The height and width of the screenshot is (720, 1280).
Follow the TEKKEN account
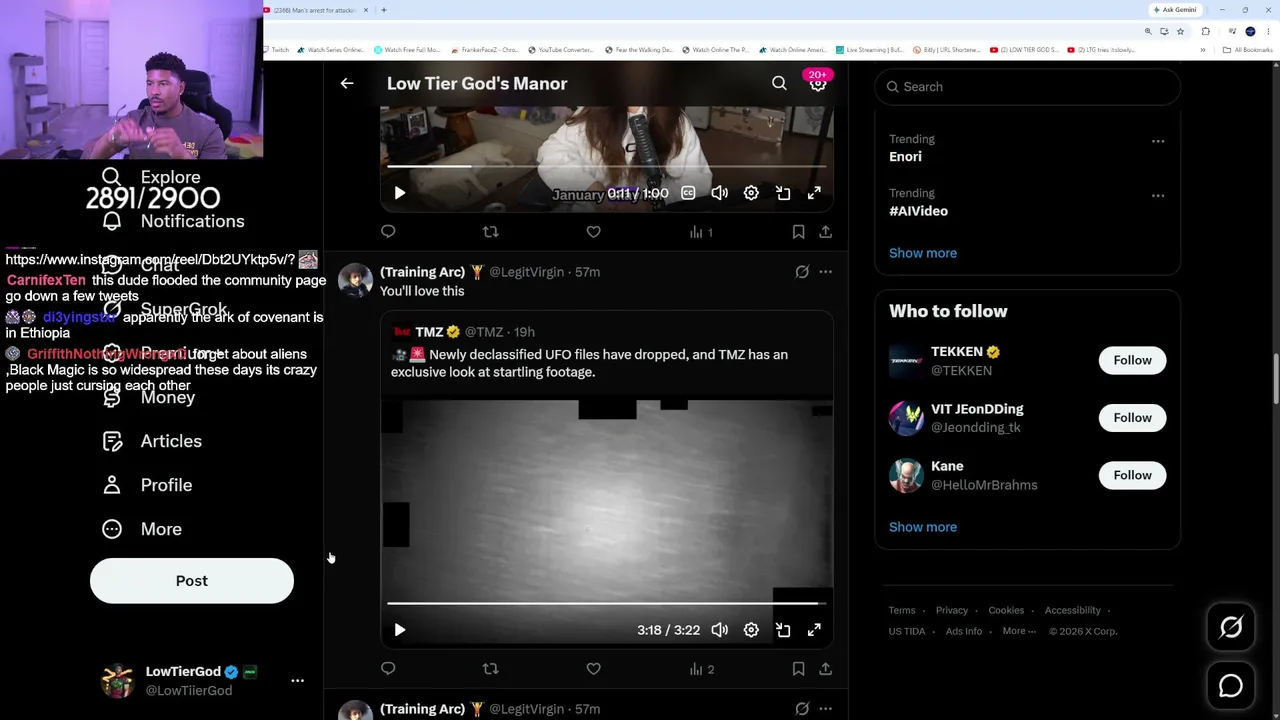pos(1132,360)
